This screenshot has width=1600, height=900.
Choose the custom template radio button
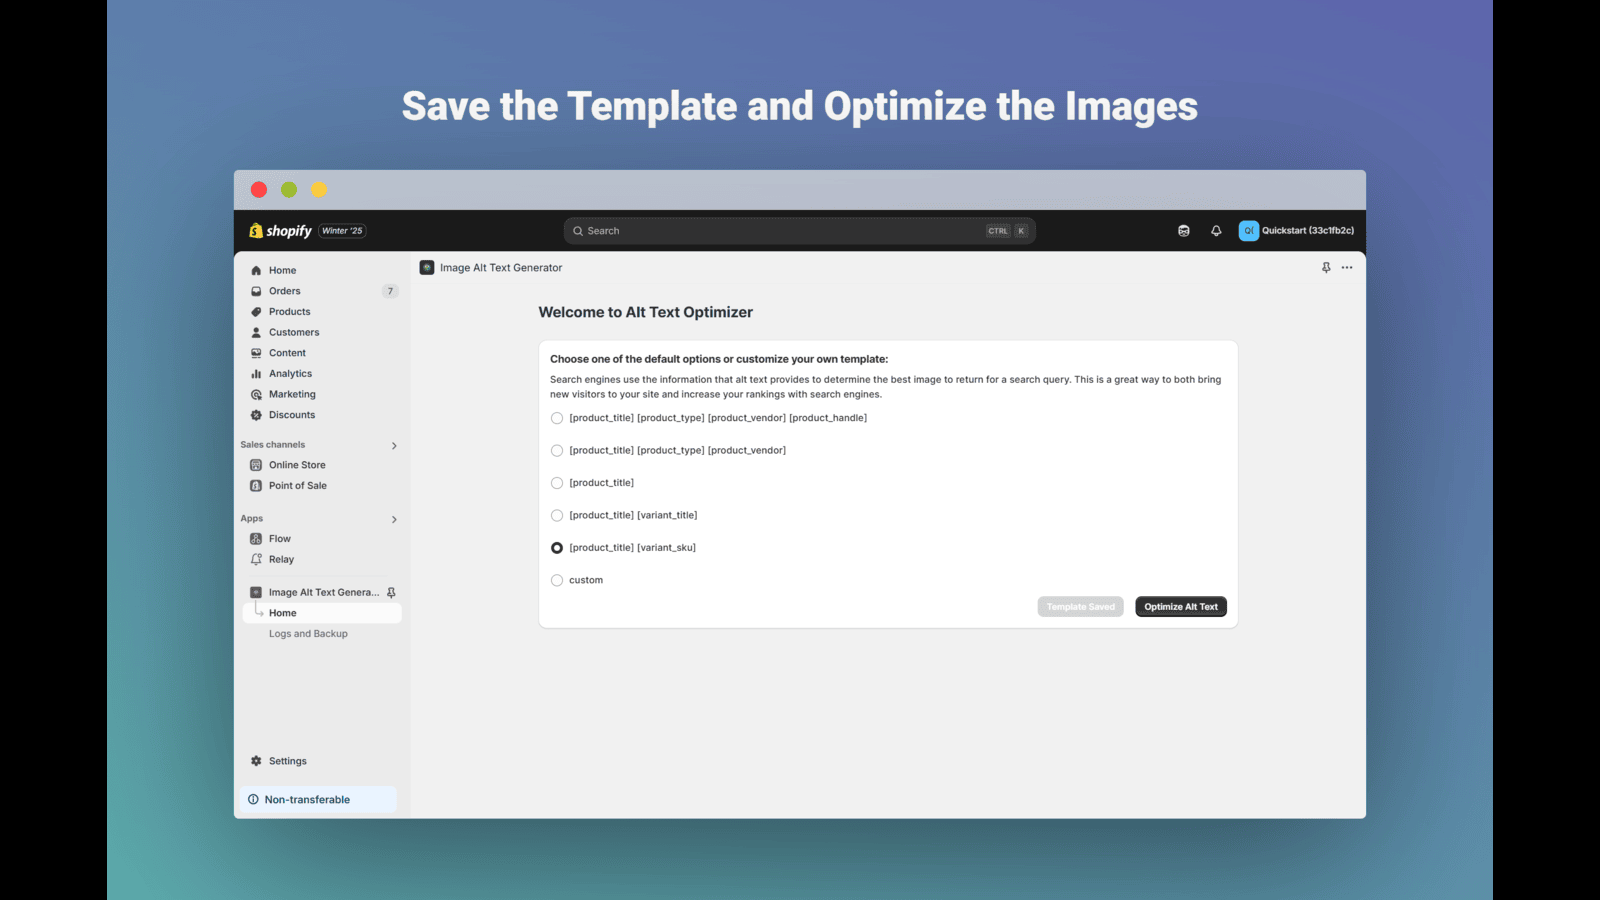click(x=557, y=580)
